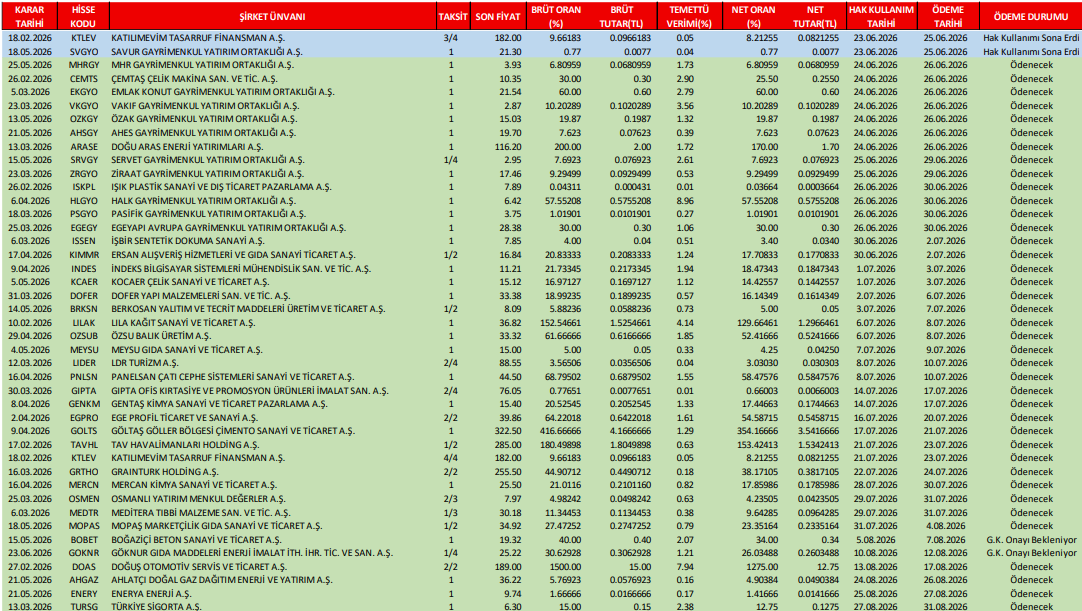Select ENERYA ENERJİ A.Ş. cell
This screenshot has width=1082, height=611.
coord(151,593)
